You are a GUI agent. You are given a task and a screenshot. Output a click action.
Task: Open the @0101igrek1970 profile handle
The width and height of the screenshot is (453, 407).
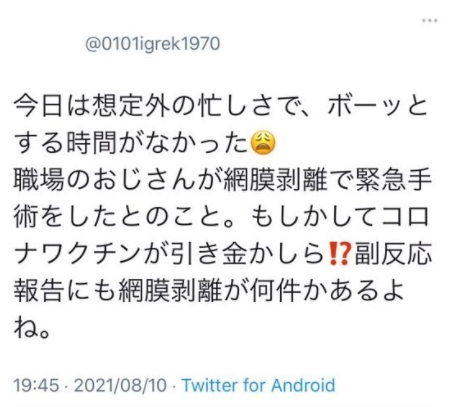(153, 44)
